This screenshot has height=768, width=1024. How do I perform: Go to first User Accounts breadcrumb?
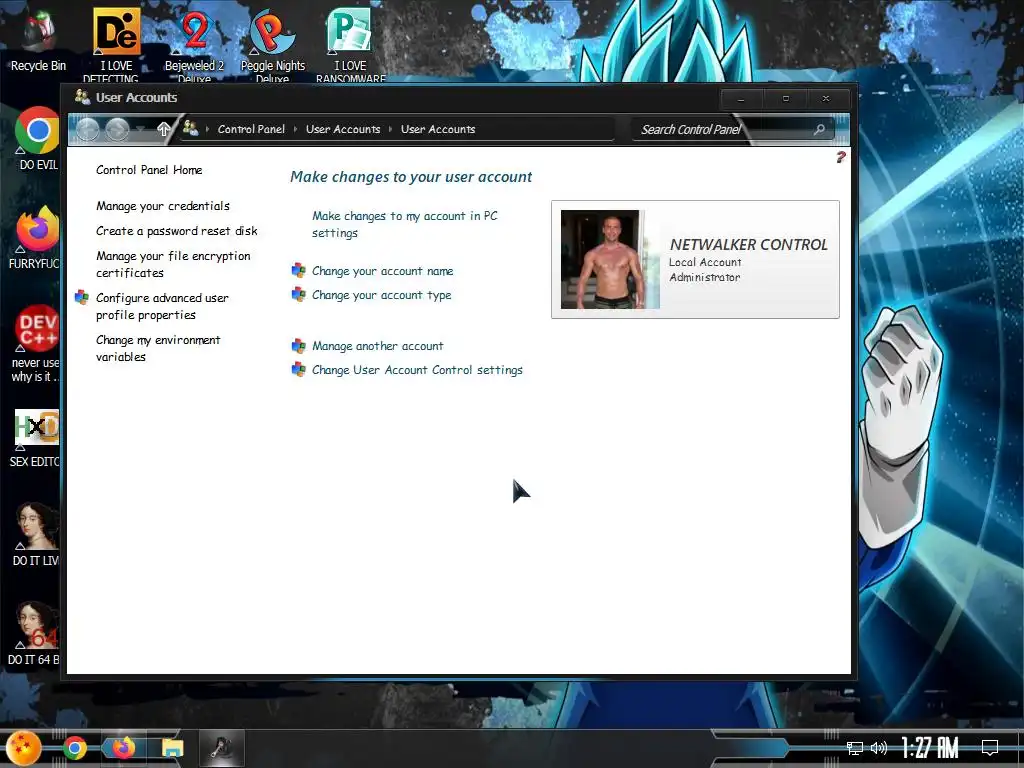click(343, 129)
